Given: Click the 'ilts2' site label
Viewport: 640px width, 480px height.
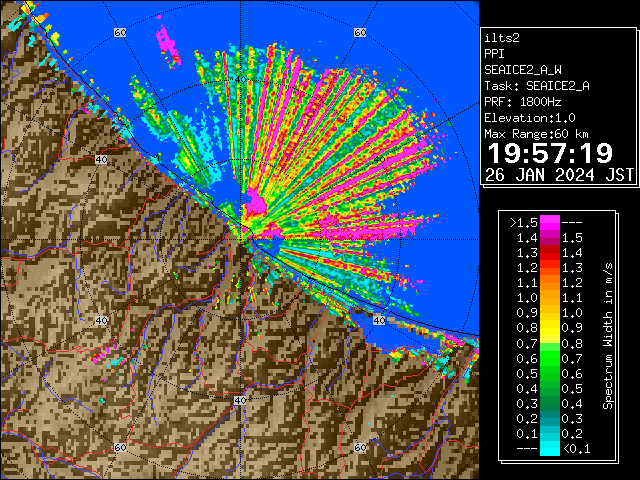Looking at the screenshot, I should [502, 38].
